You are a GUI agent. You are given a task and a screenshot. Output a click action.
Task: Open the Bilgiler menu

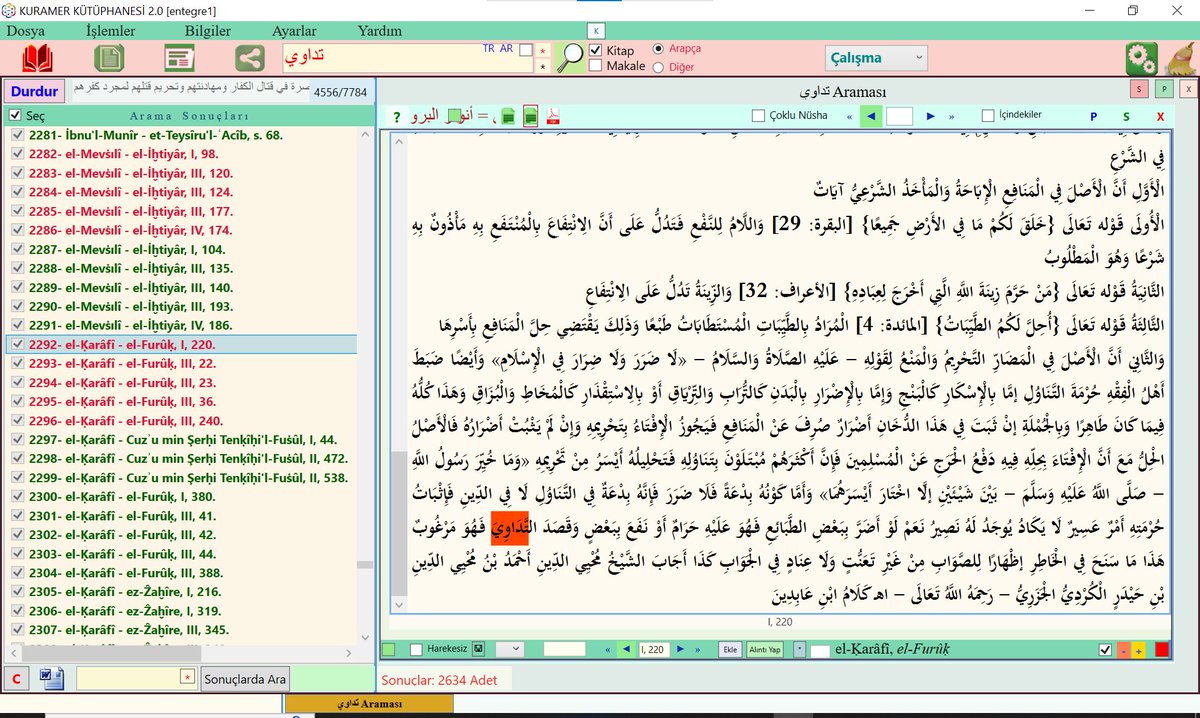[x=207, y=31]
